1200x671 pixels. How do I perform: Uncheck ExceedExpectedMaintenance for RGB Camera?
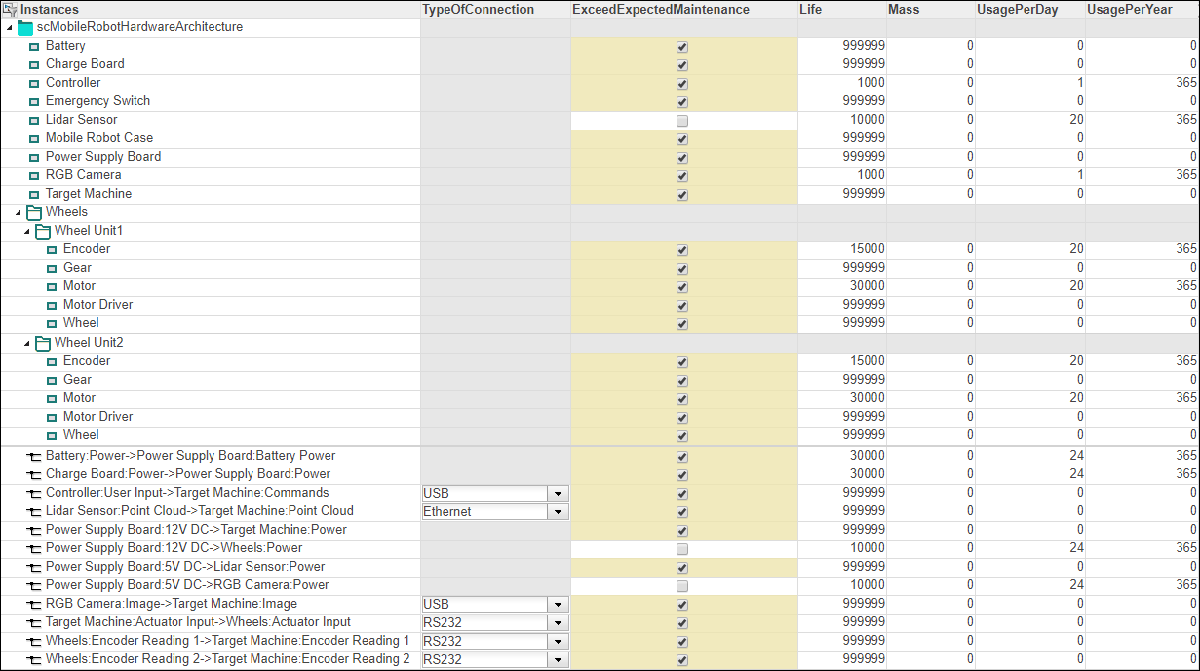click(x=682, y=176)
